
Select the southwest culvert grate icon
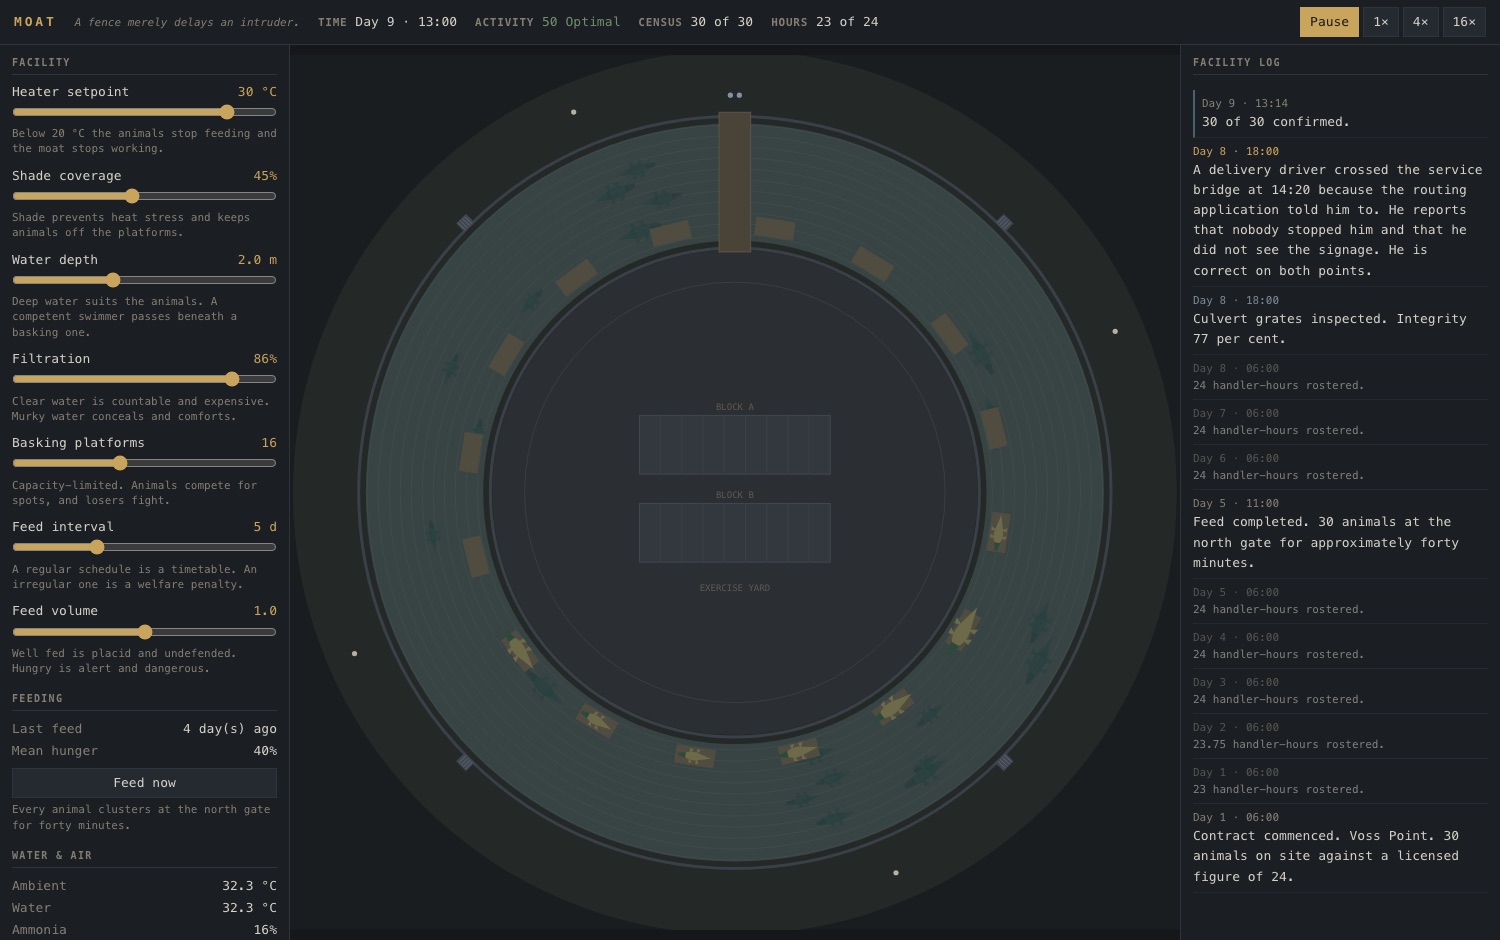point(465,762)
